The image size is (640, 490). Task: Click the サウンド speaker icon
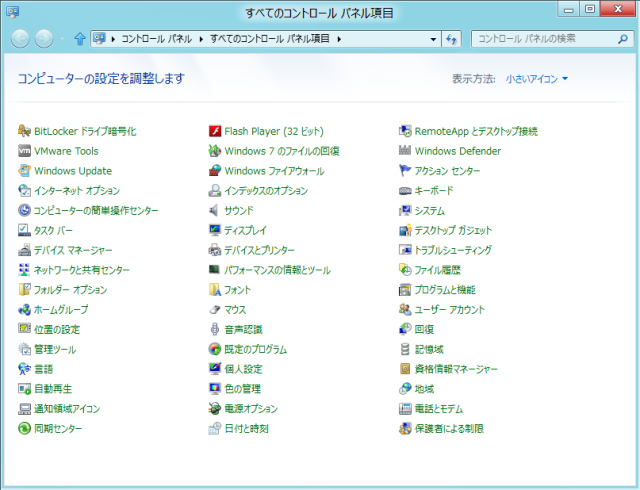point(215,211)
